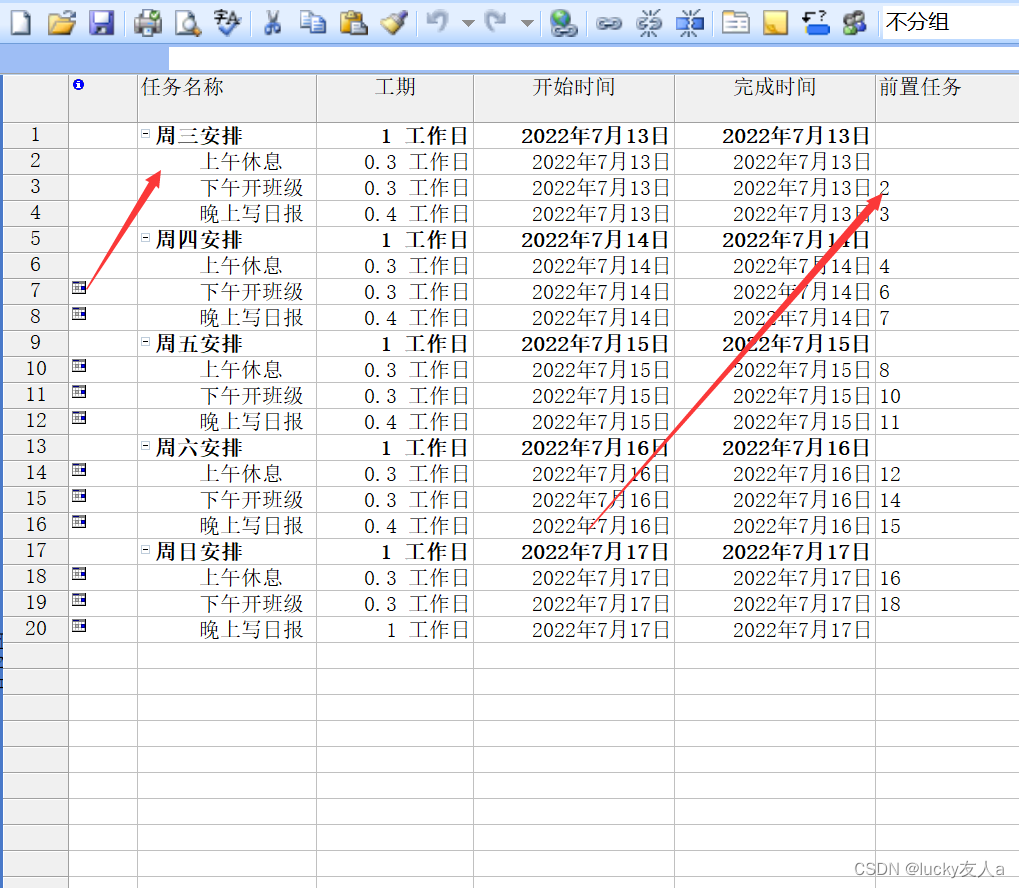Screen dimensions: 1019x888
Task: Select row header number 13
Action: [x=36, y=447]
